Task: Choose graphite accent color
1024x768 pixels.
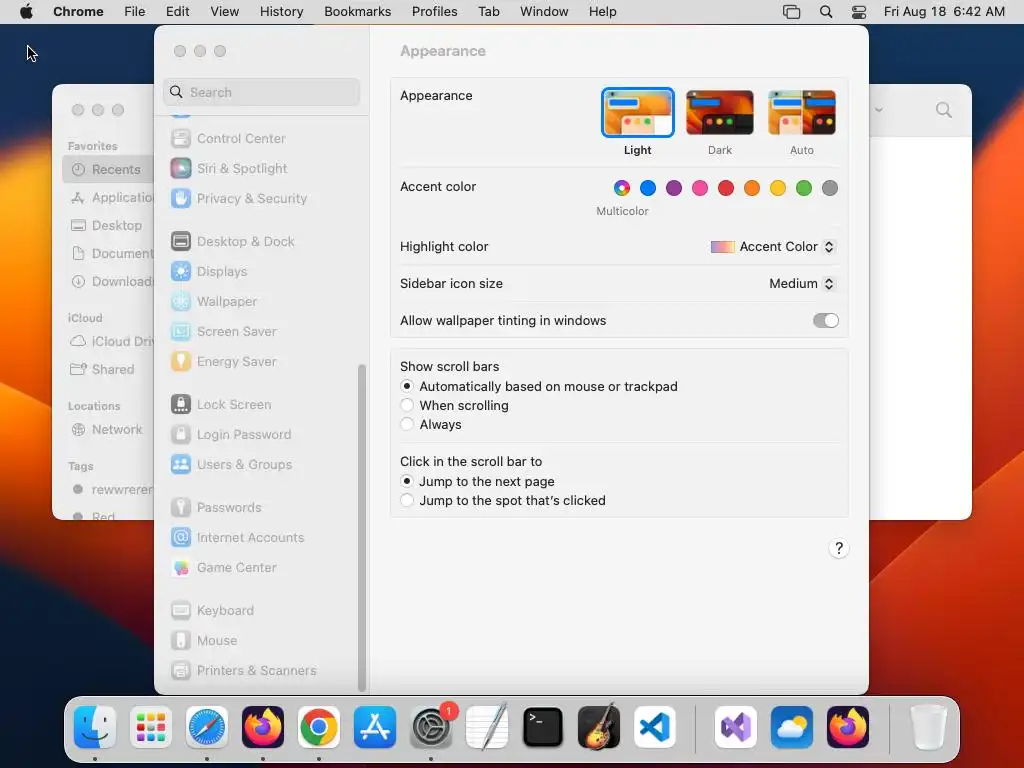Action: [x=830, y=188]
